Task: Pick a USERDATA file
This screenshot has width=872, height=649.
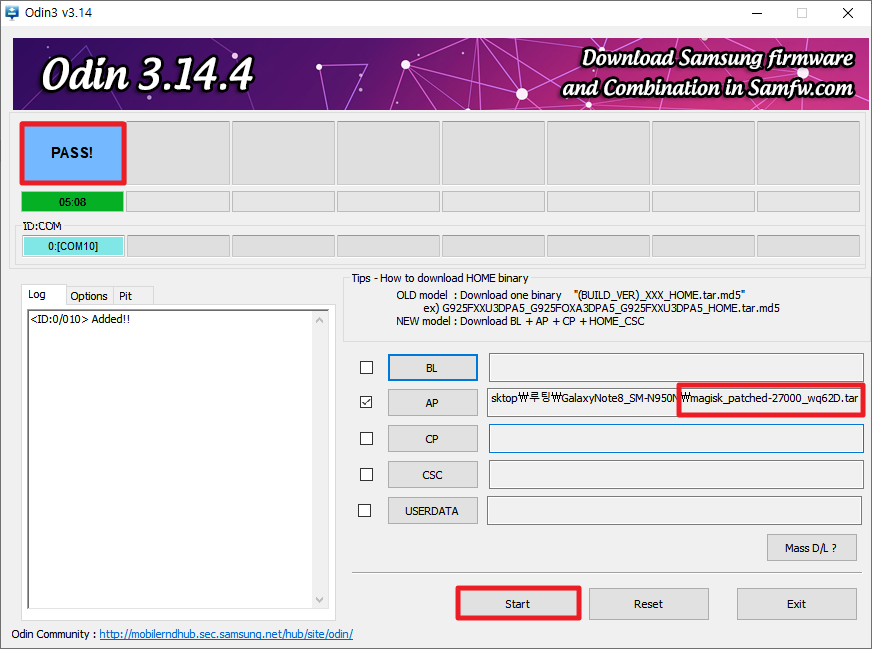Action: 433,511
